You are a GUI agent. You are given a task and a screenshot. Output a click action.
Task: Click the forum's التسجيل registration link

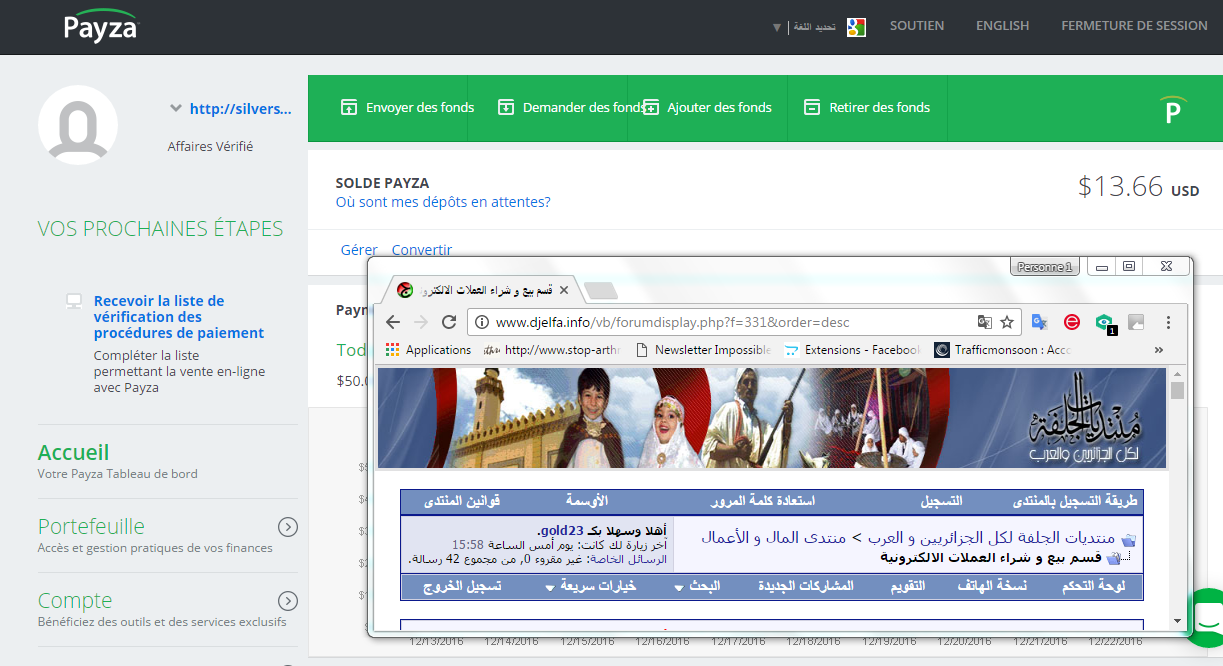[x=941, y=500]
